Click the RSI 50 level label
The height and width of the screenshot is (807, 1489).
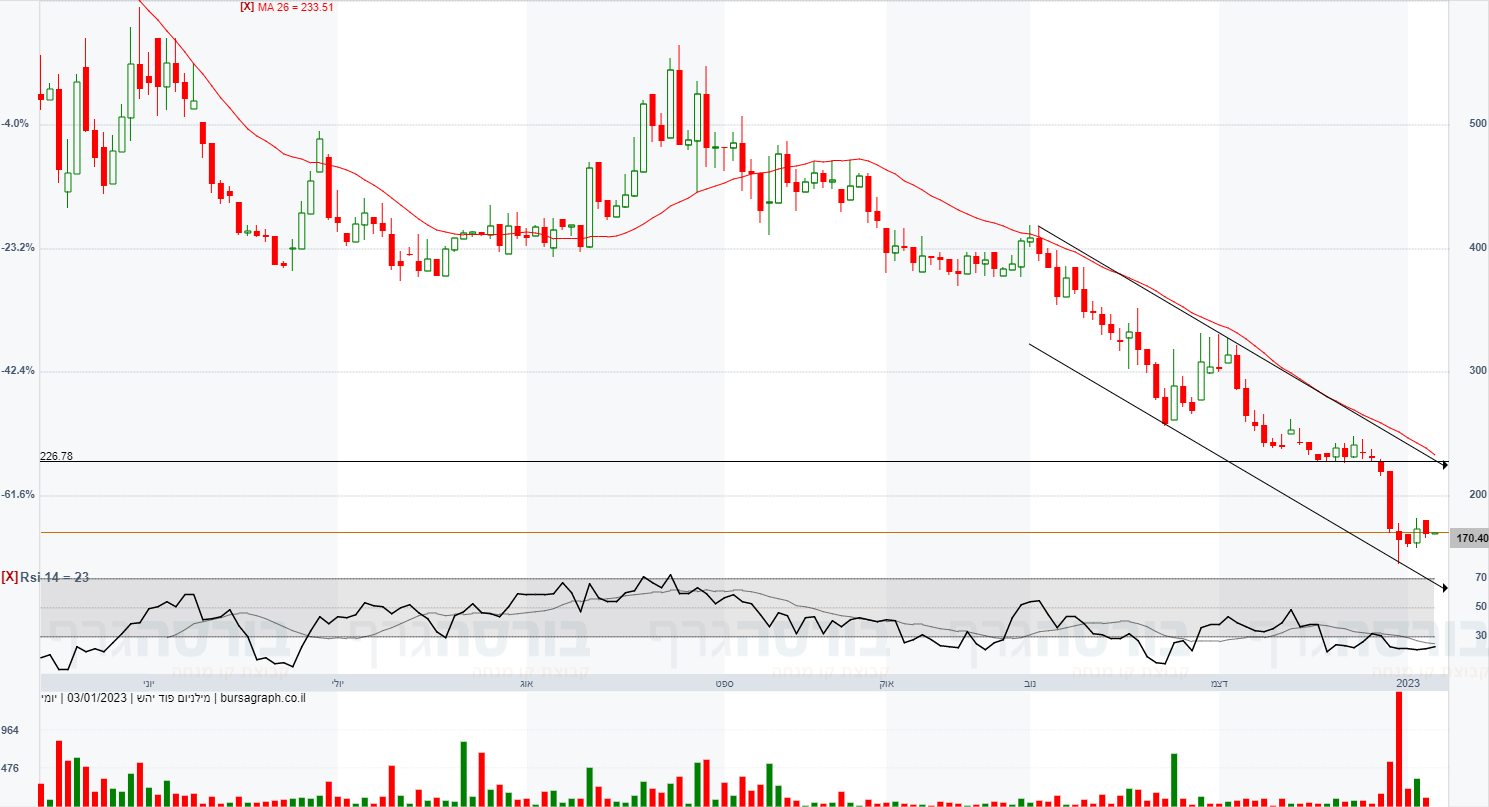tap(1480, 606)
